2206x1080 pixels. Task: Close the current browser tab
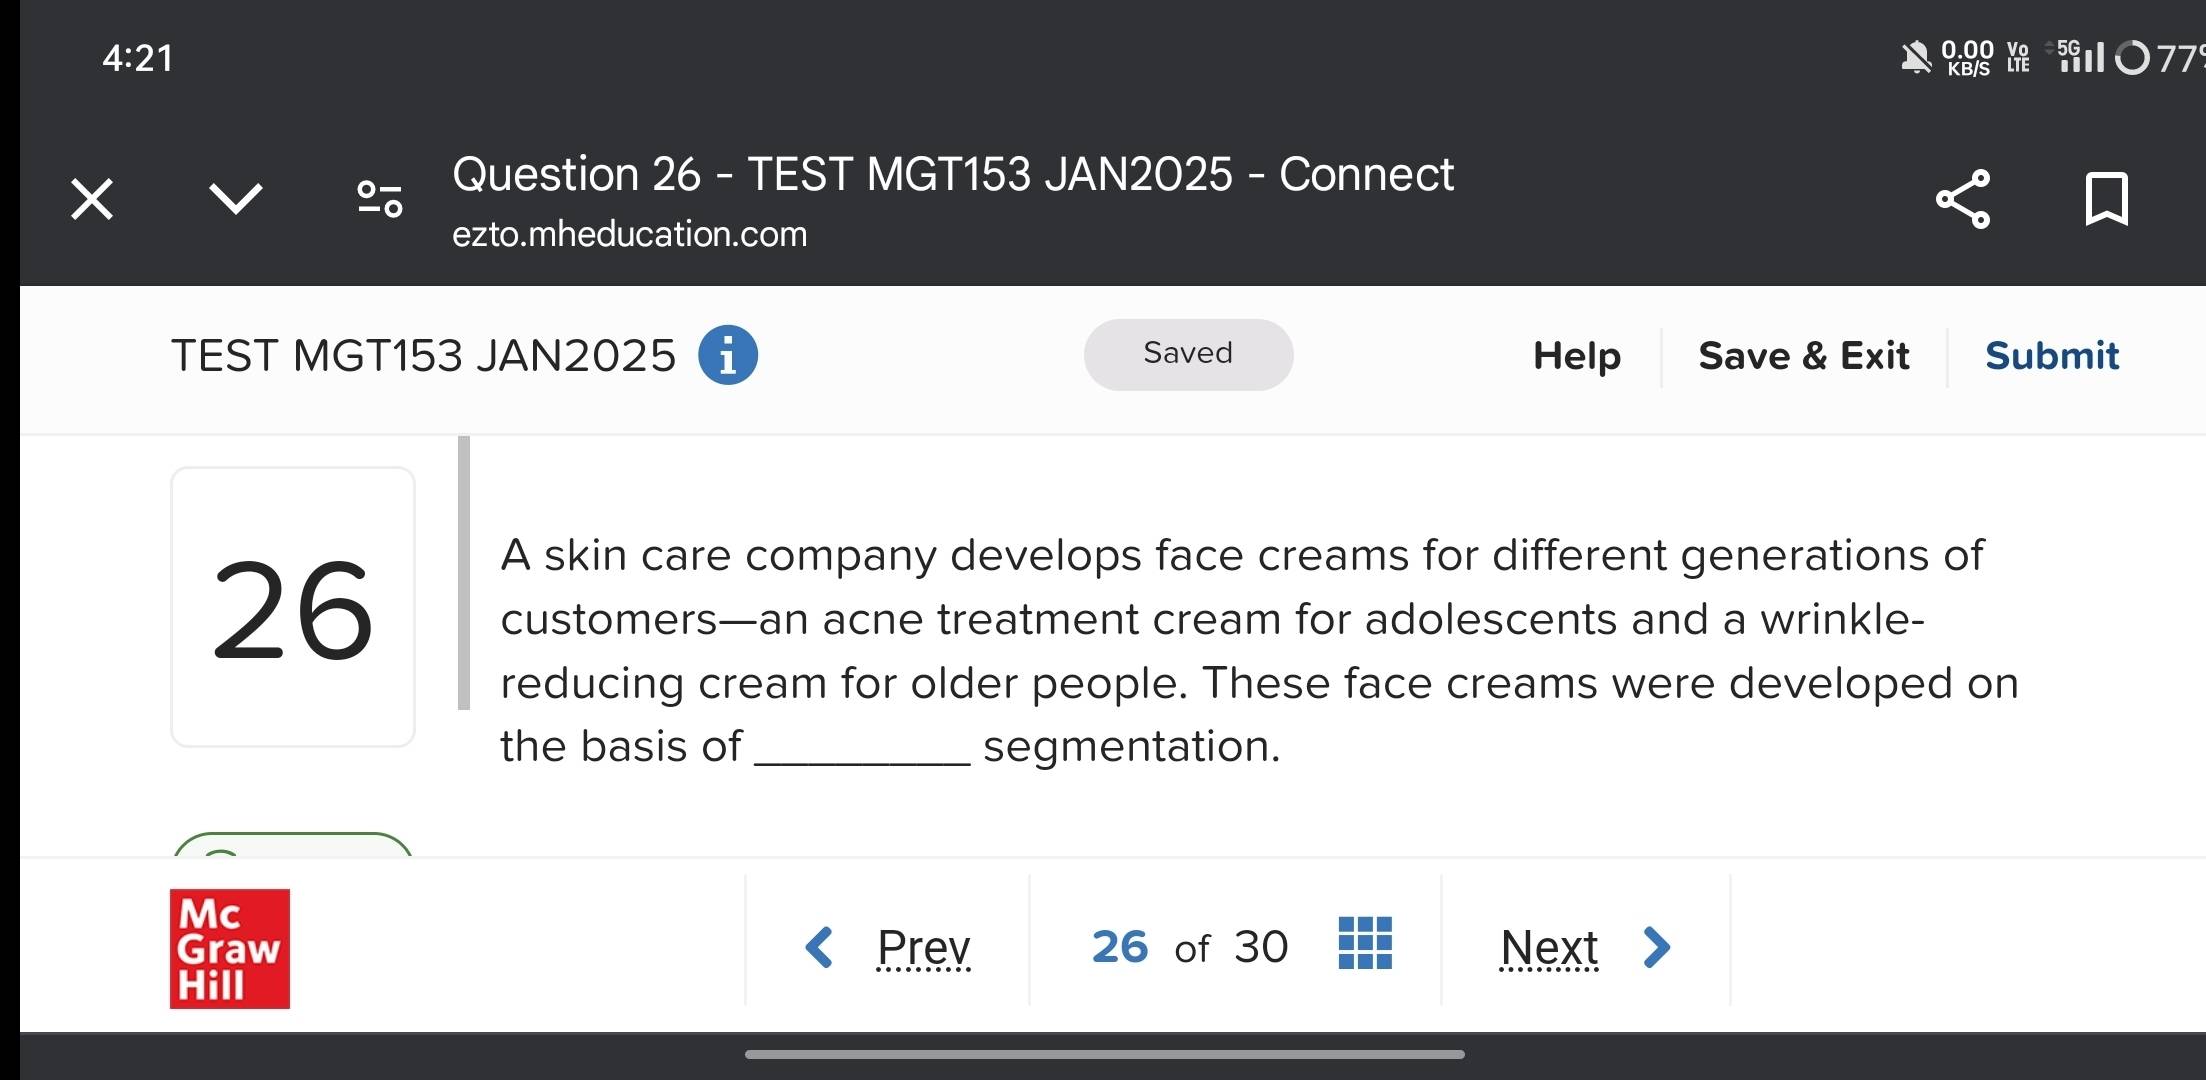(90, 199)
